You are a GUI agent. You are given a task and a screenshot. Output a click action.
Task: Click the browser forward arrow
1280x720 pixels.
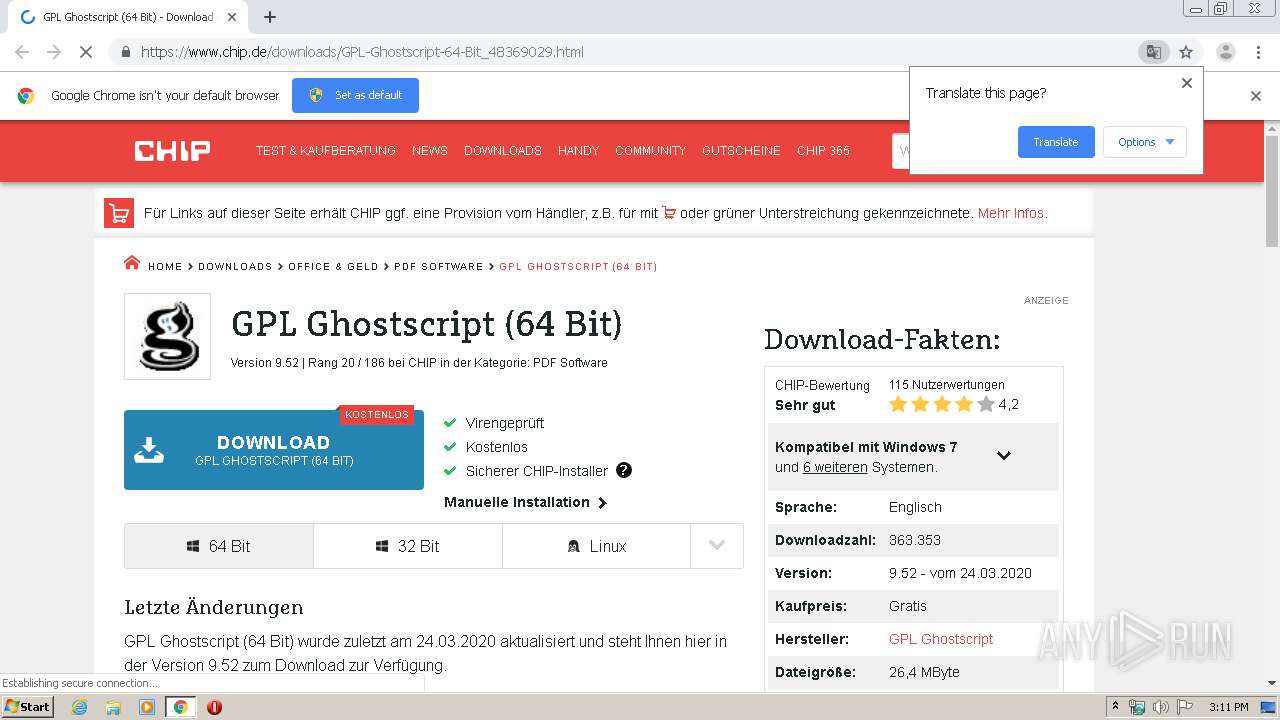click(x=54, y=52)
